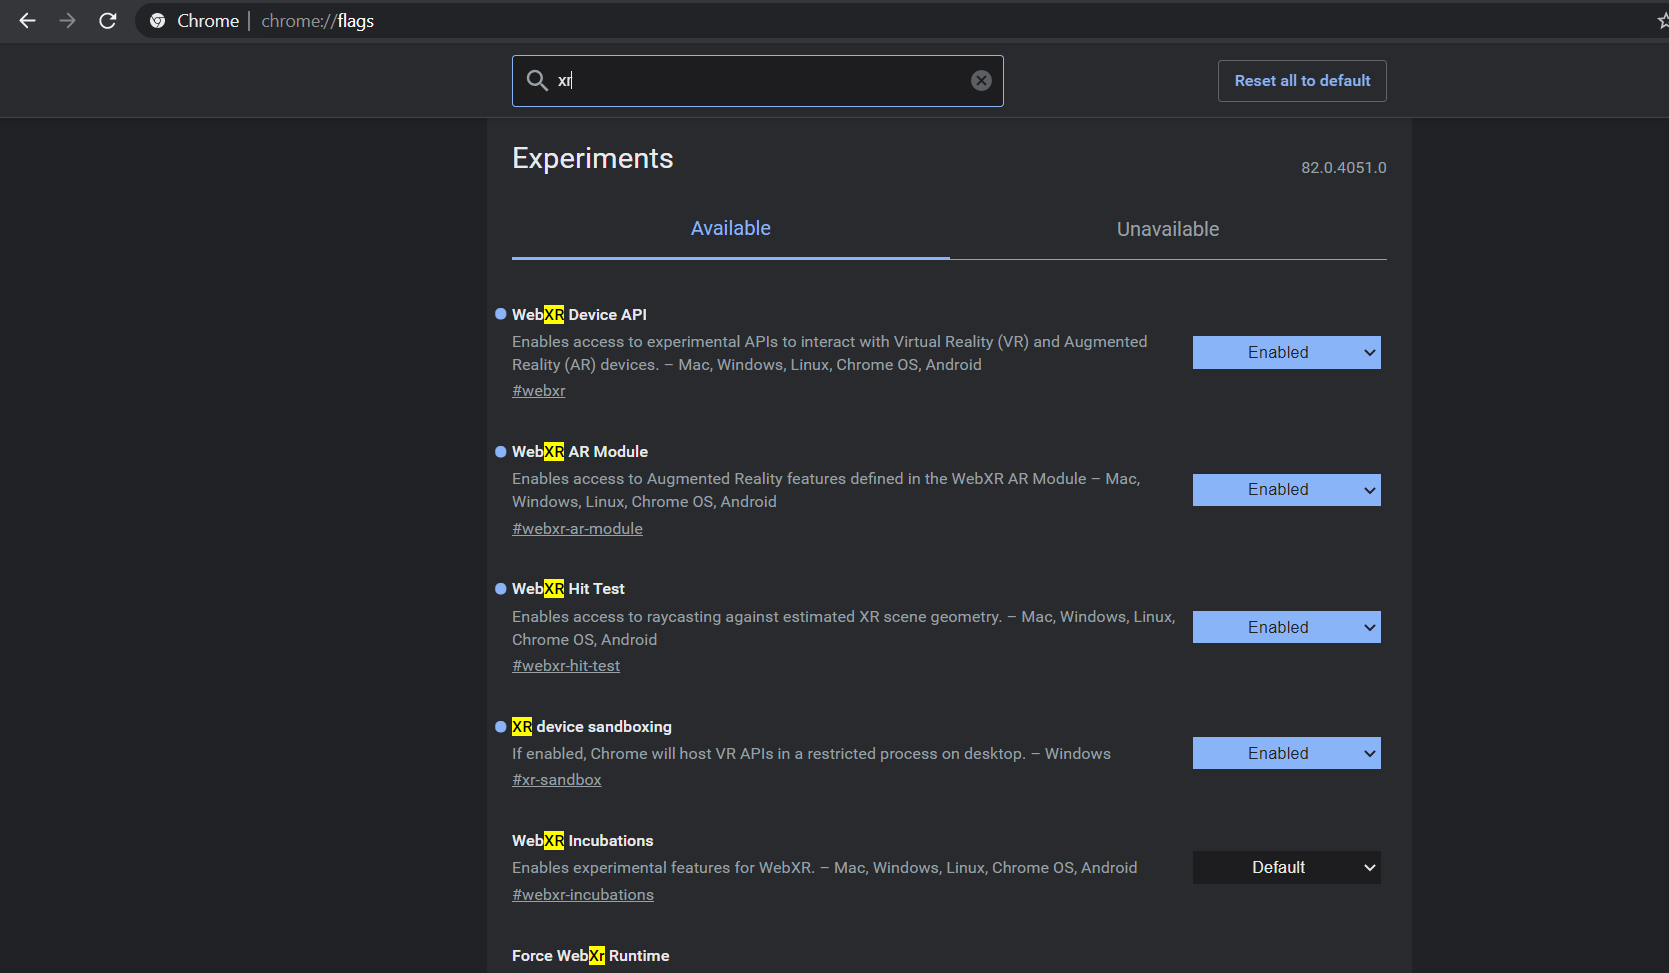The image size is (1669, 973).
Task: Click the XR device sandboxing description text
Action: tap(811, 754)
